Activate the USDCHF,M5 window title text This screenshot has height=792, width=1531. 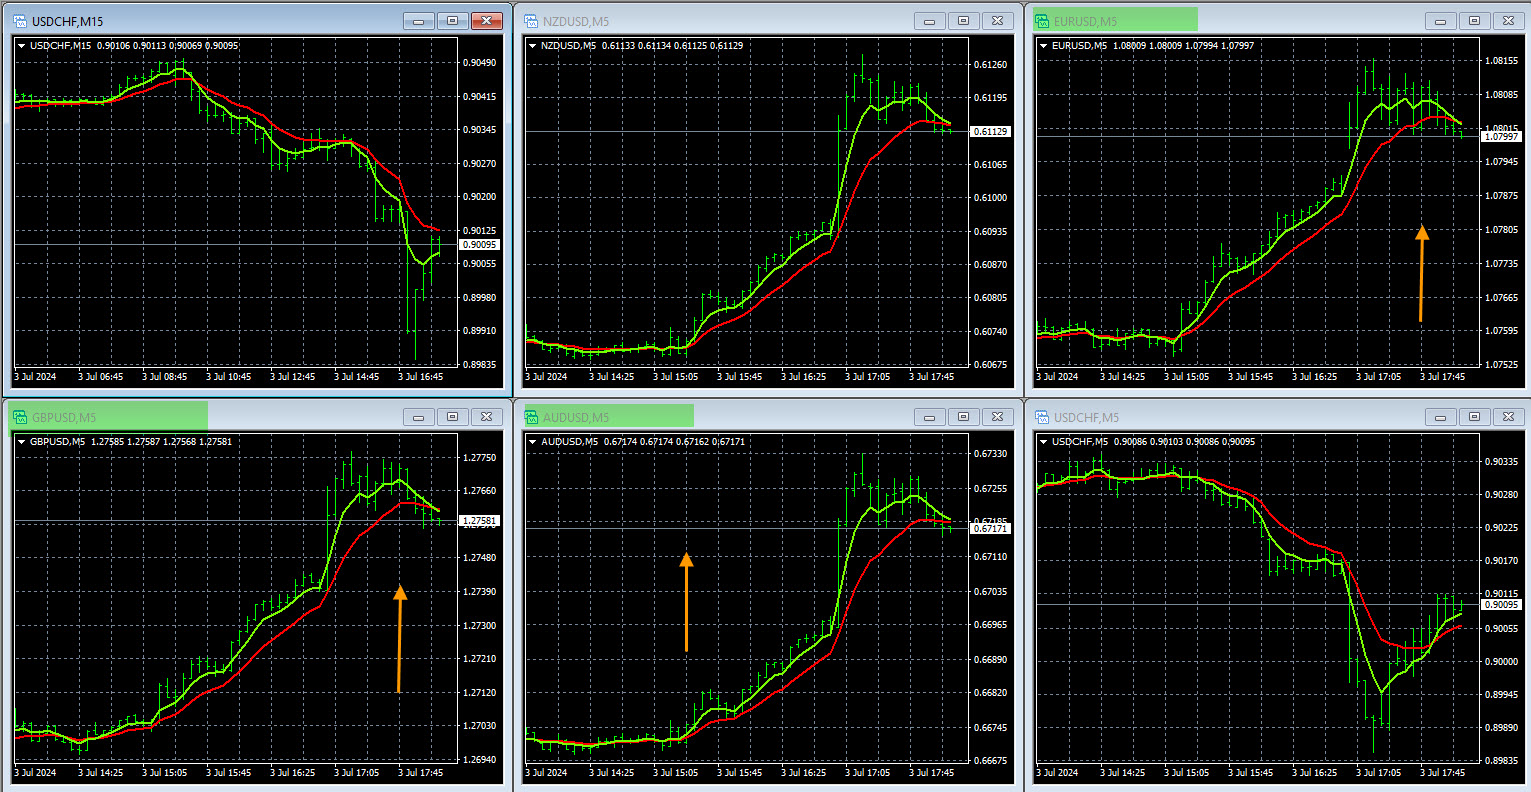pos(1086,417)
